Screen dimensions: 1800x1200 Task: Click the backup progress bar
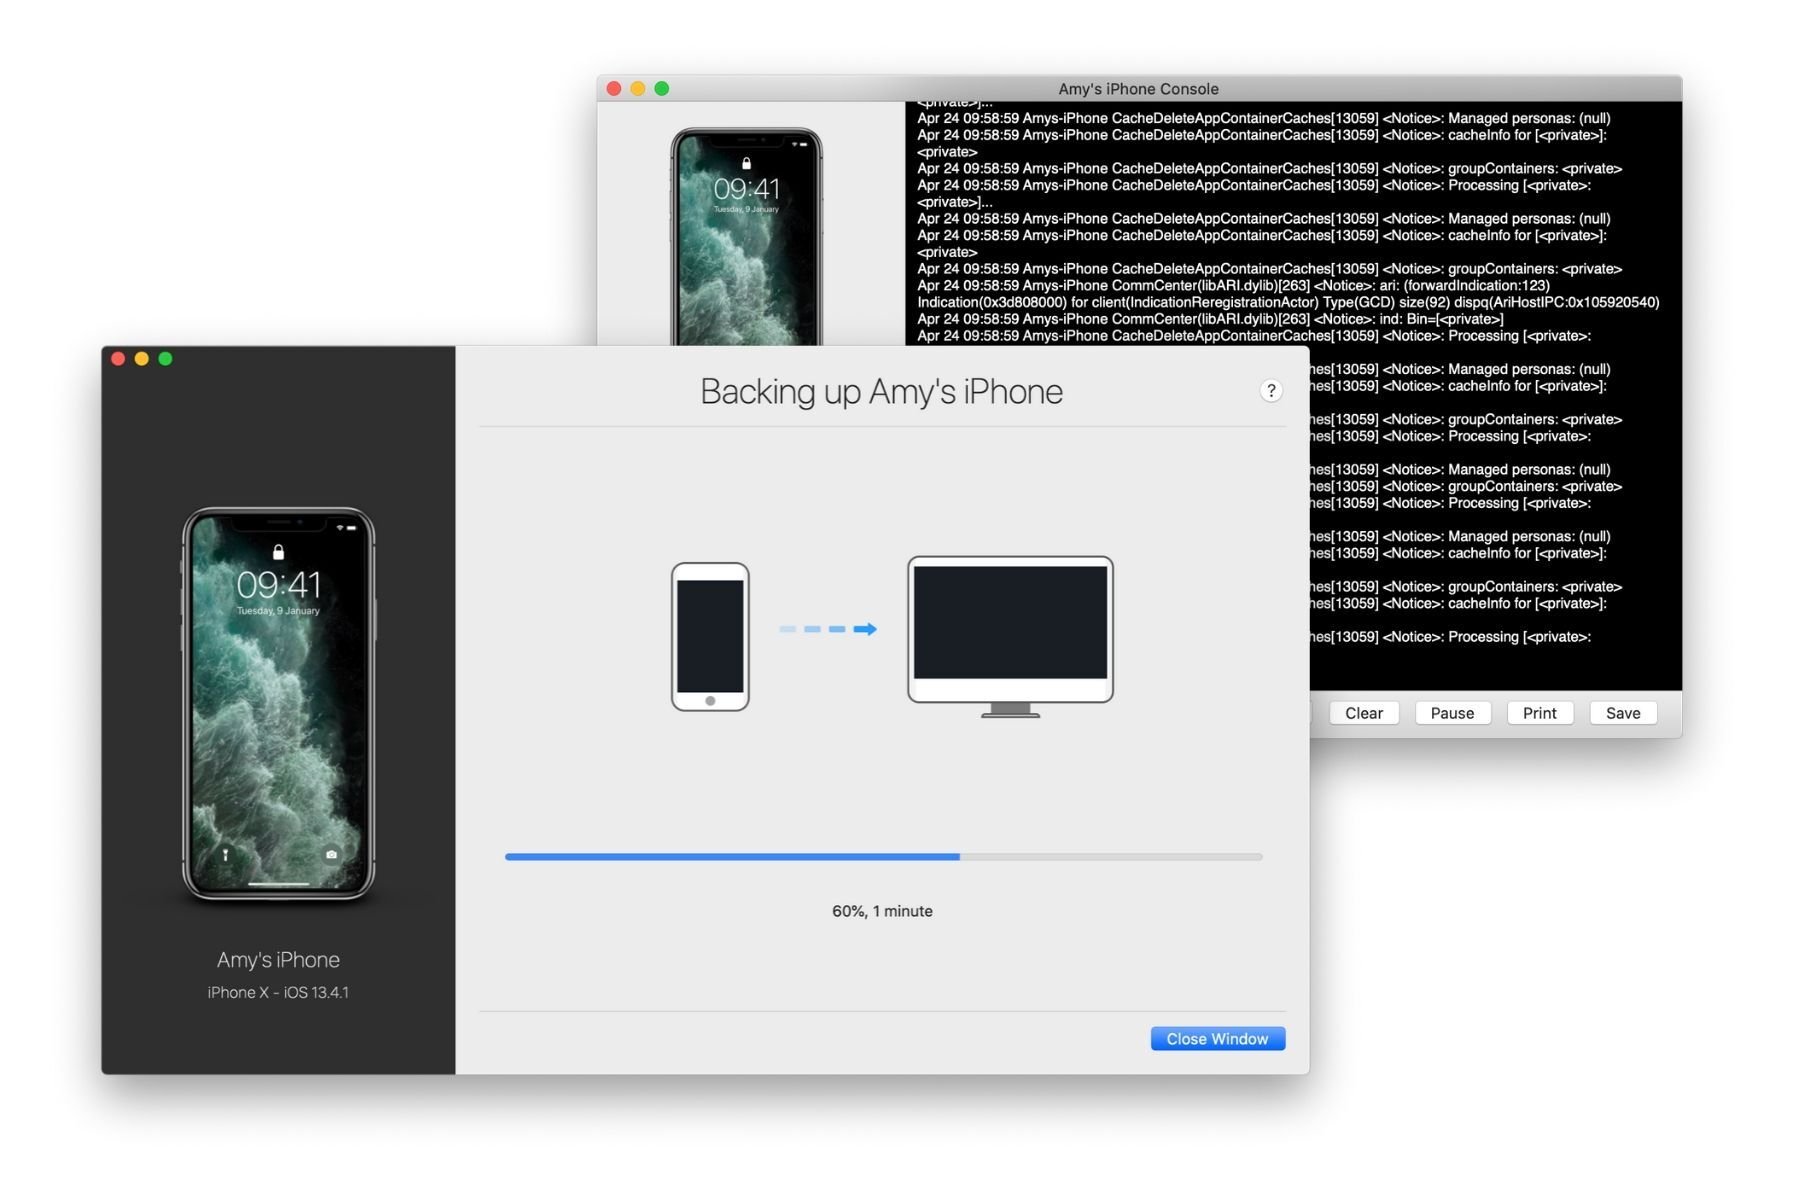point(883,857)
